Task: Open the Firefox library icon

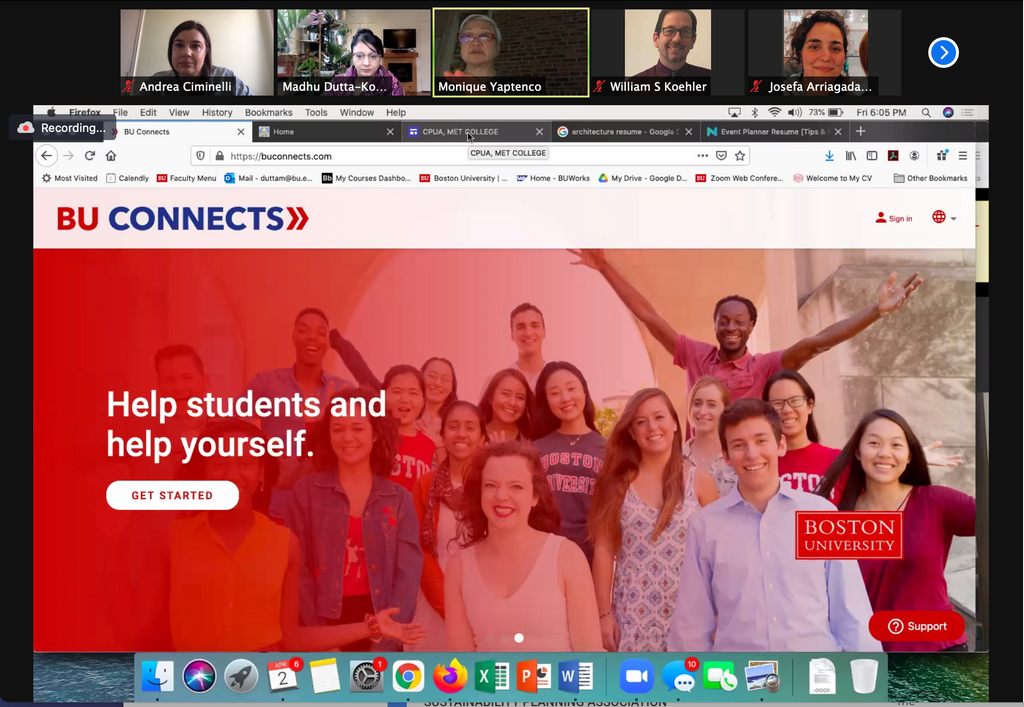Action: 851,156
